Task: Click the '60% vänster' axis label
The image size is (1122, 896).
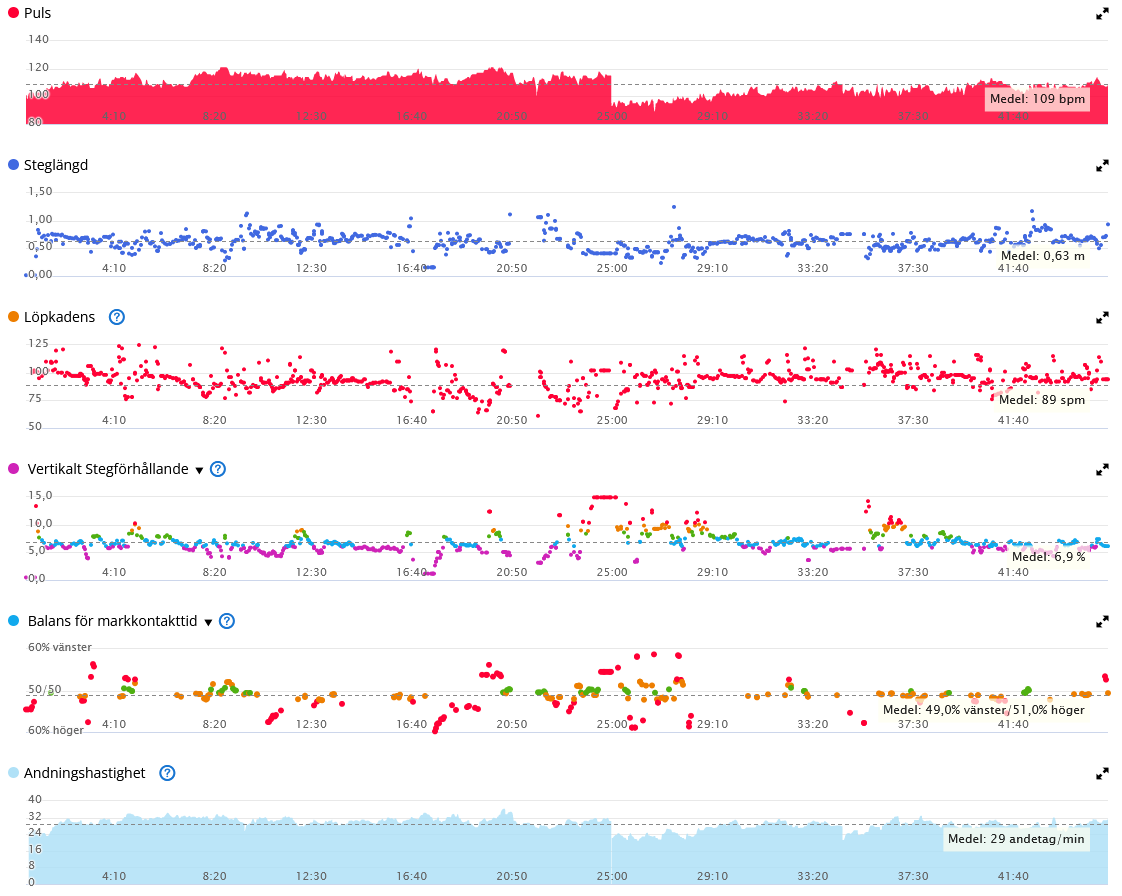Action: (x=60, y=647)
